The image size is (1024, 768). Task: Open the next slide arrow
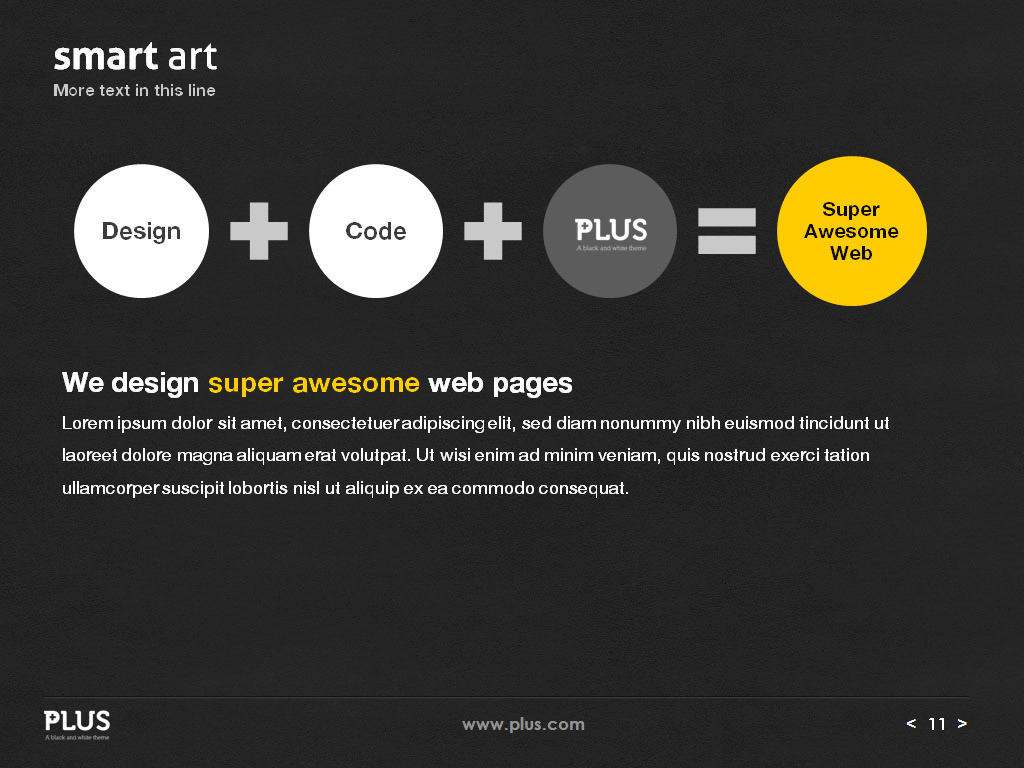[x=962, y=723]
